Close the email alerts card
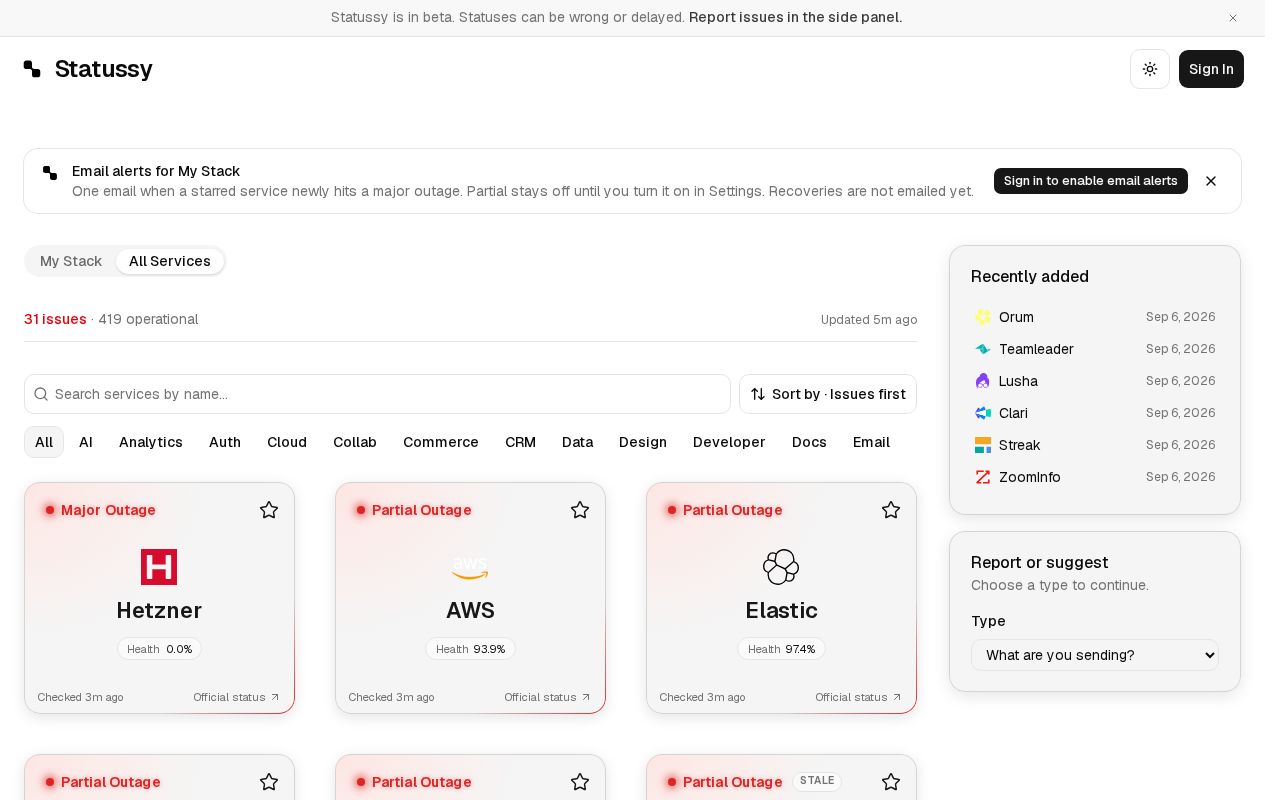Screen dimensions: 1280x800 1211,181
